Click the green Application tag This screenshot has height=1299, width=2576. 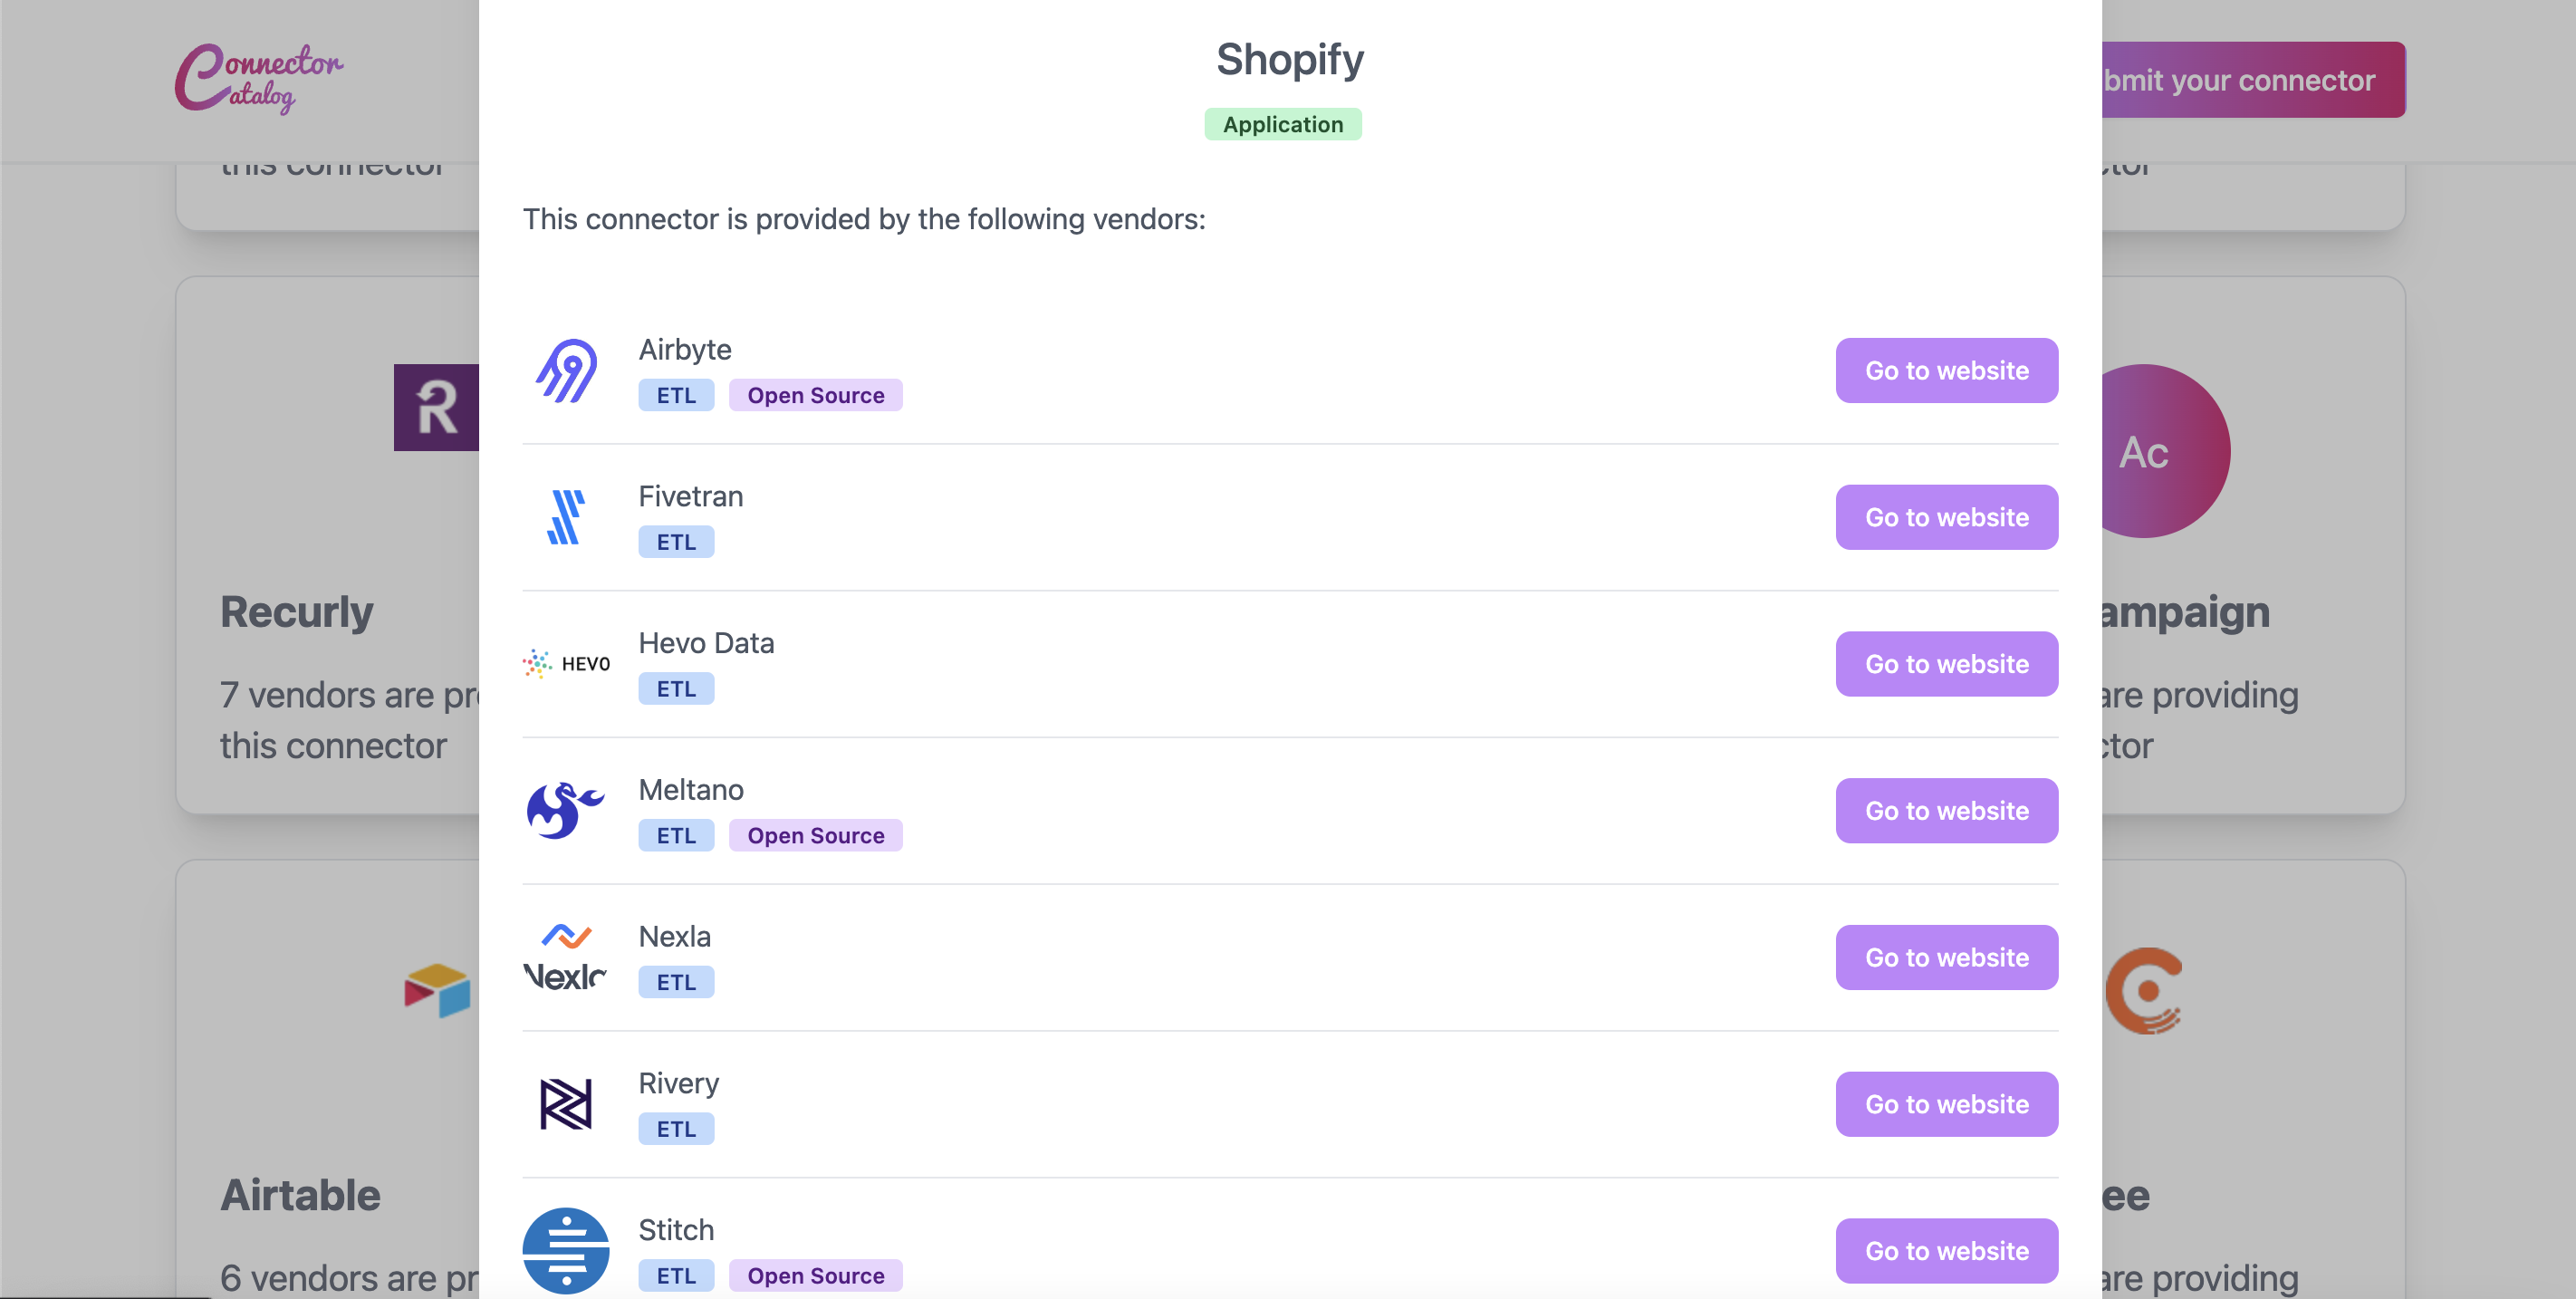[x=1282, y=124]
